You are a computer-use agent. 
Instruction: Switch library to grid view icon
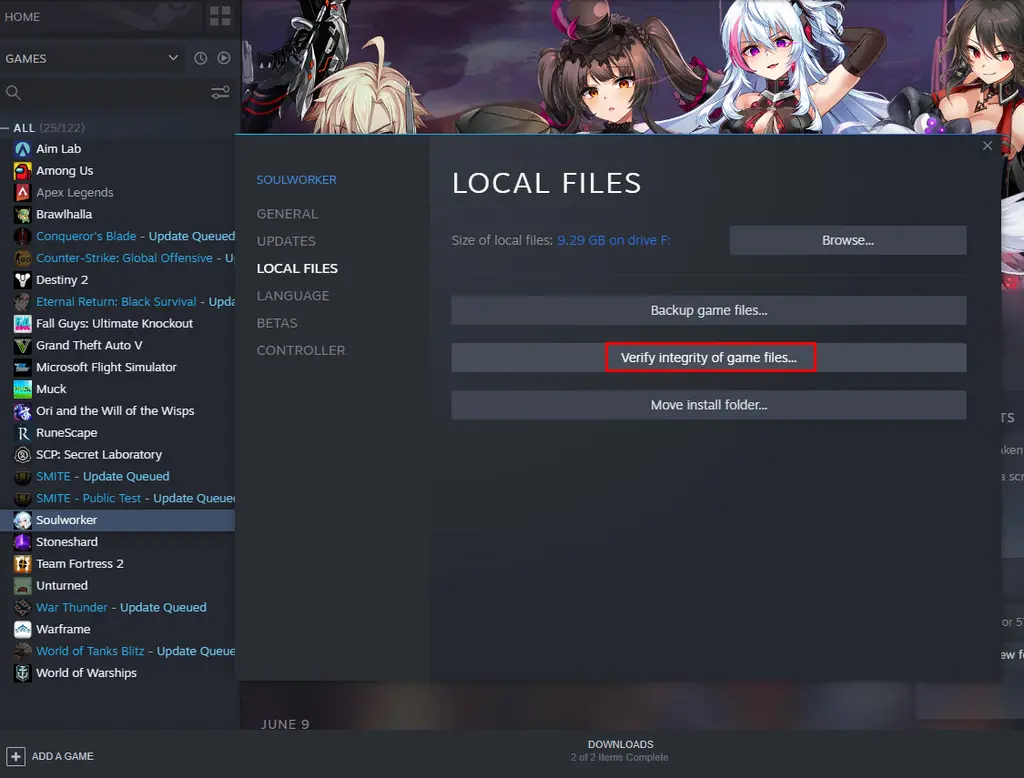220,16
